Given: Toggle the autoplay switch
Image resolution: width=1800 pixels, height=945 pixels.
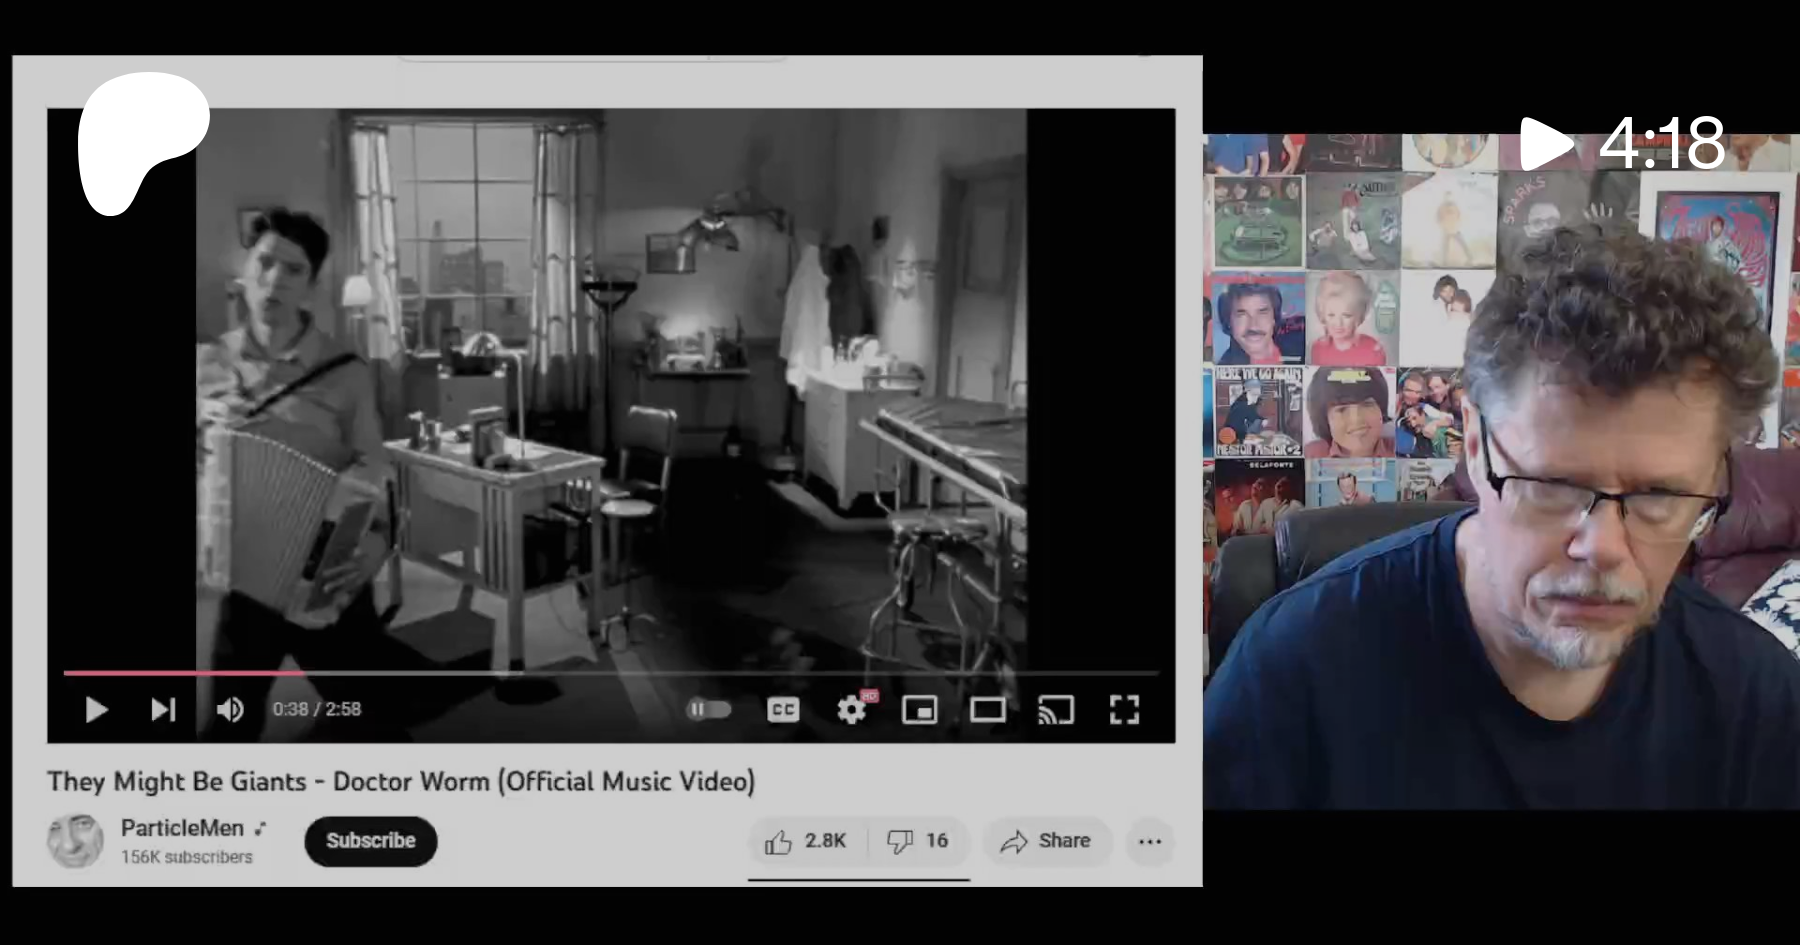Looking at the screenshot, I should tap(708, 709).
